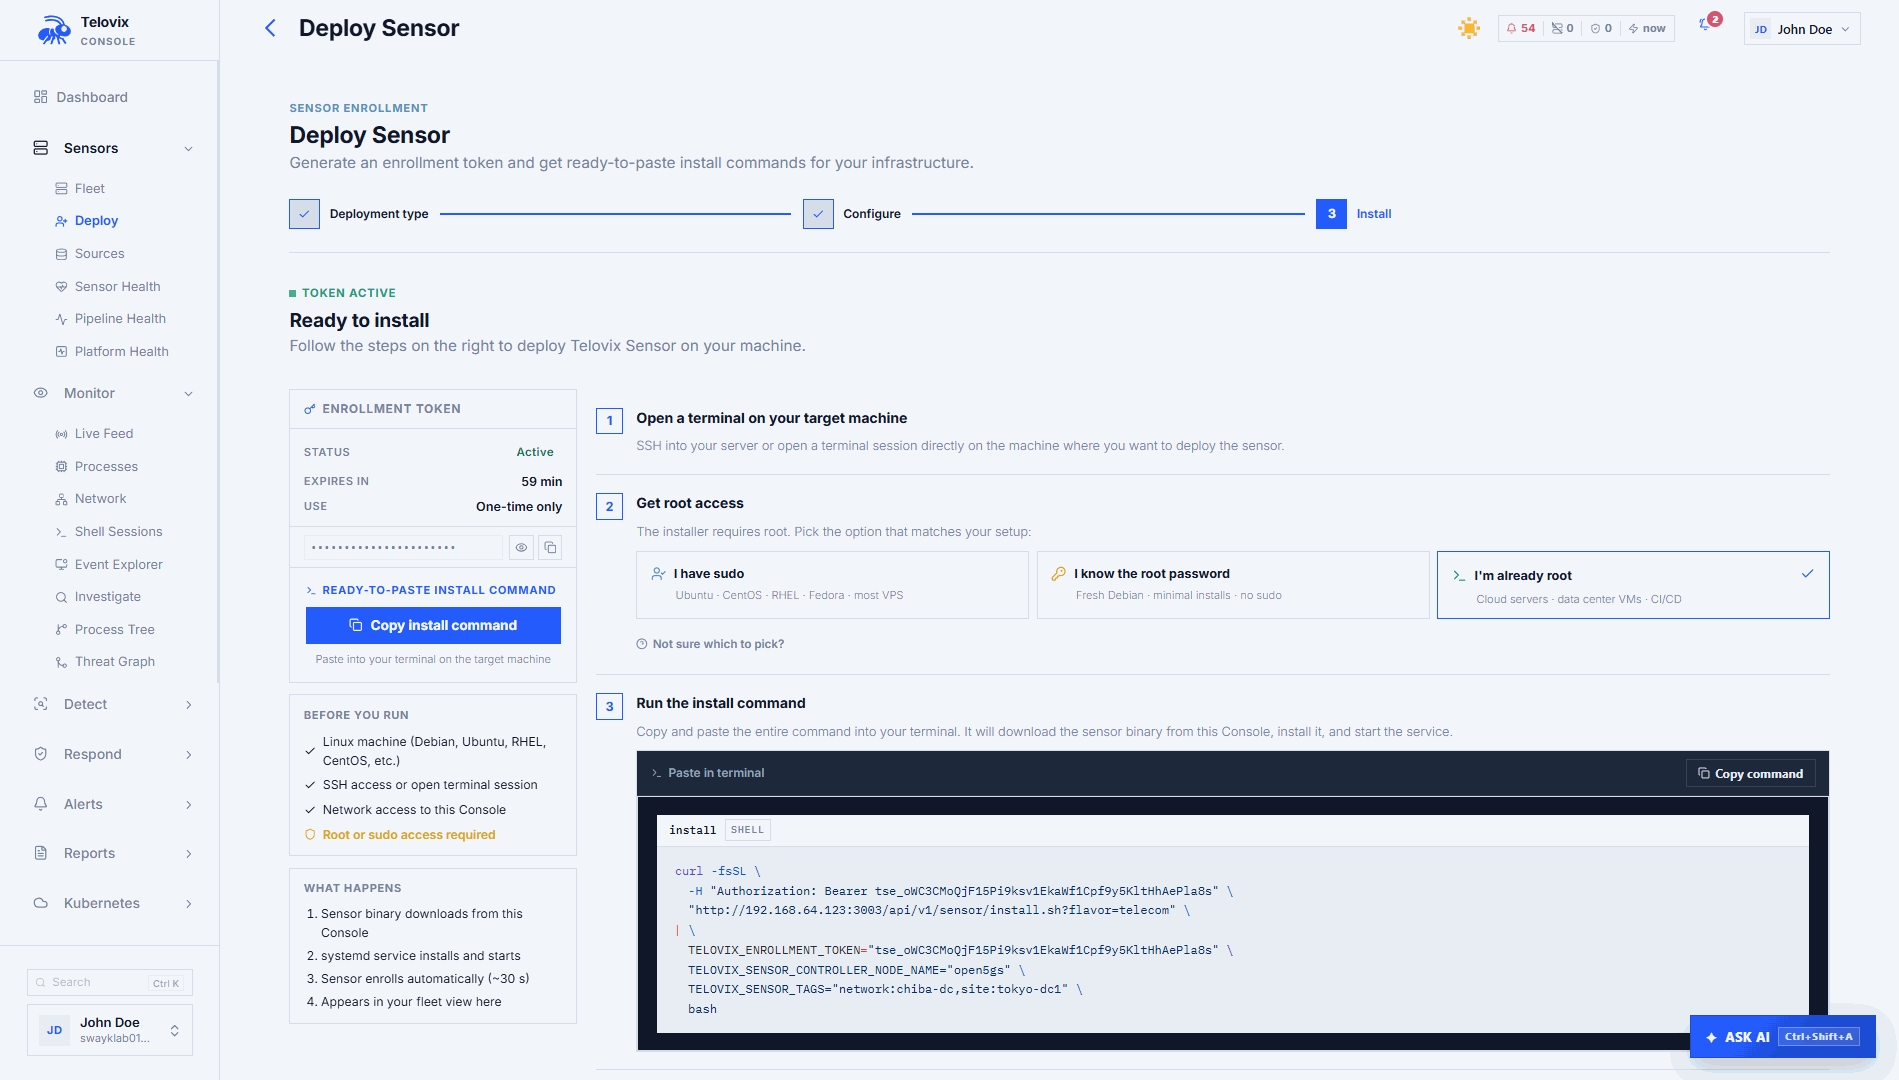Expand the Kubernetes section

point(113,903)
